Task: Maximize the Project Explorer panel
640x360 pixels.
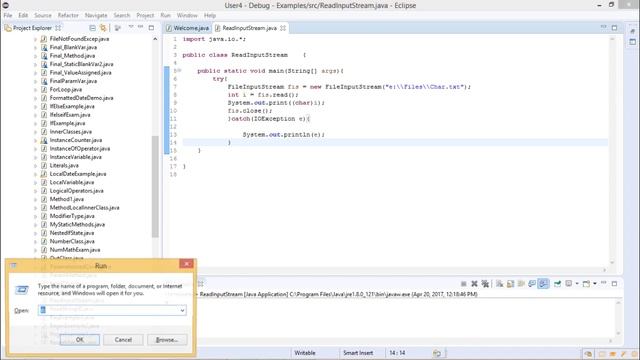Action: (x=151, y=28)
